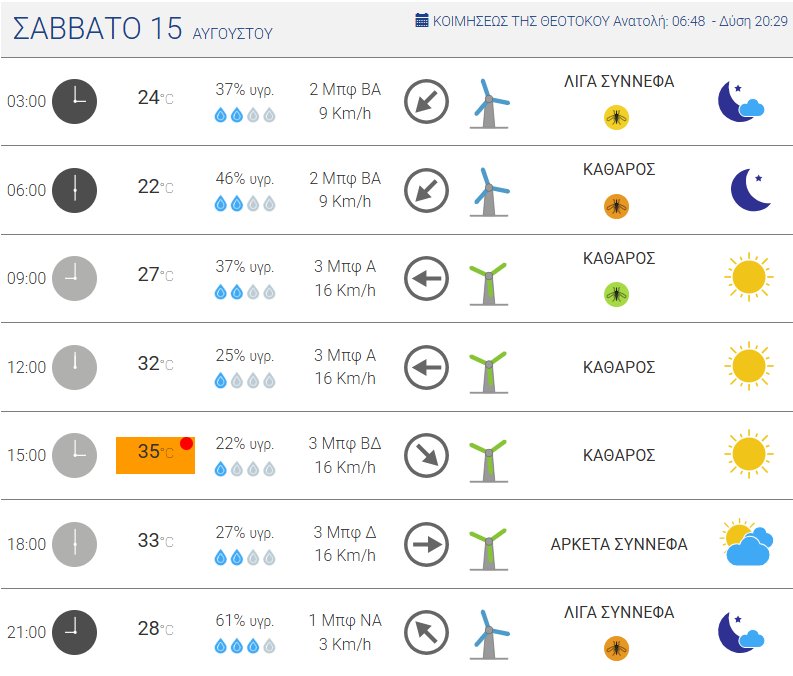Select the yellow mosquito icon at 03:00

pyautogui.click(x=616, y=117)
